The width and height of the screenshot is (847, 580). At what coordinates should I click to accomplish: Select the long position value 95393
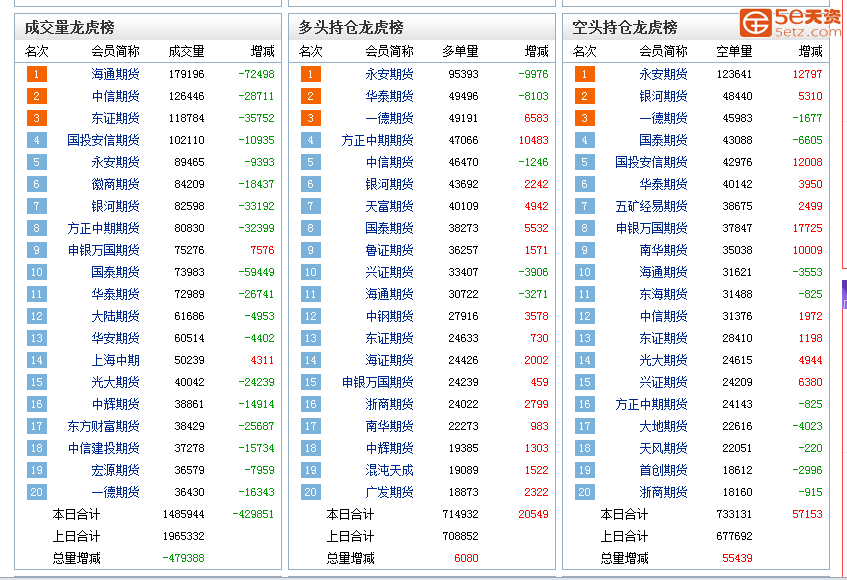coord(463,74)
